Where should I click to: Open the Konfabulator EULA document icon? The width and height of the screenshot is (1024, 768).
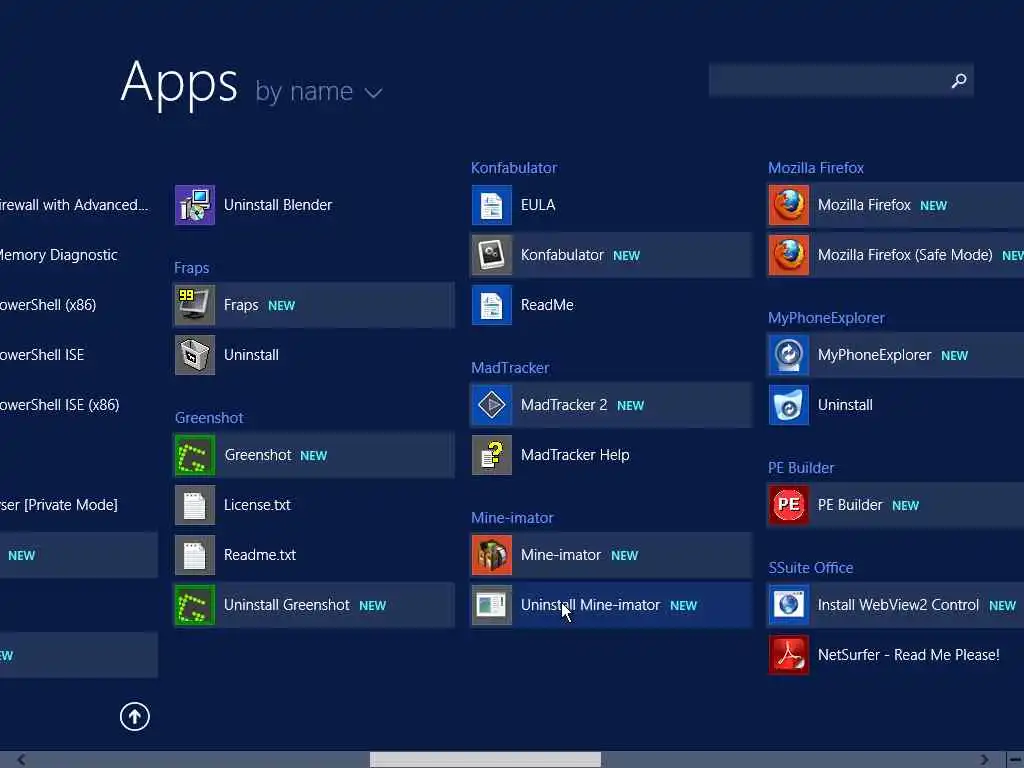click(492, 205)
